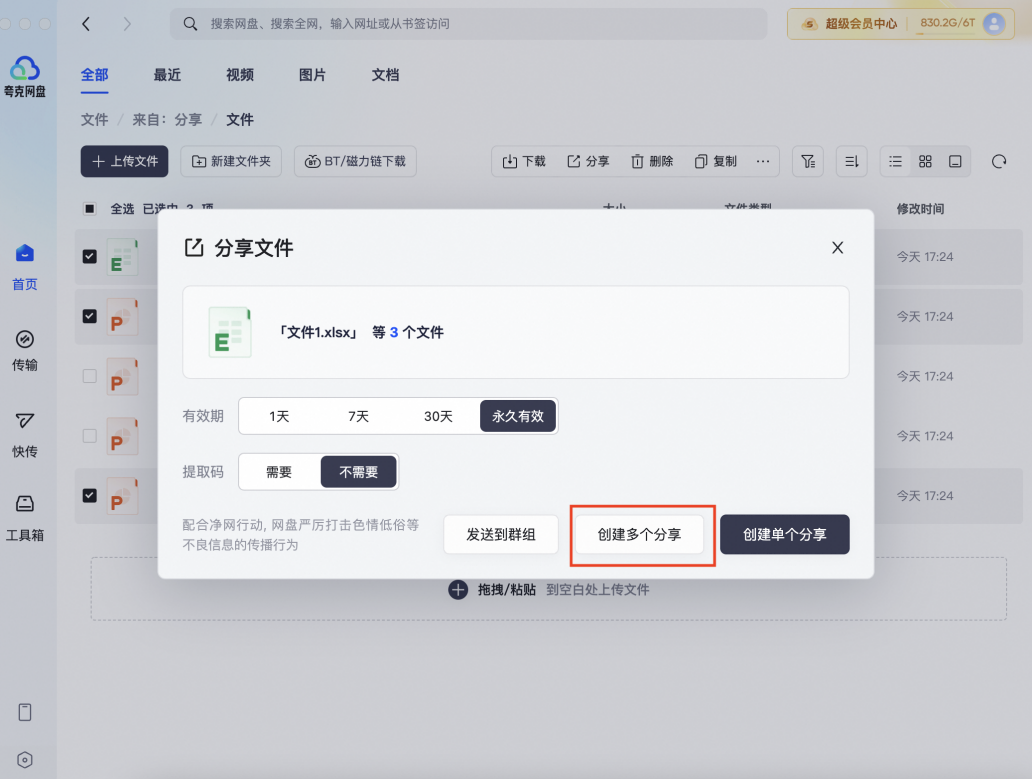Open the user avatar account menu
The image size is (1032, 779).
click(x=993, y=23)
